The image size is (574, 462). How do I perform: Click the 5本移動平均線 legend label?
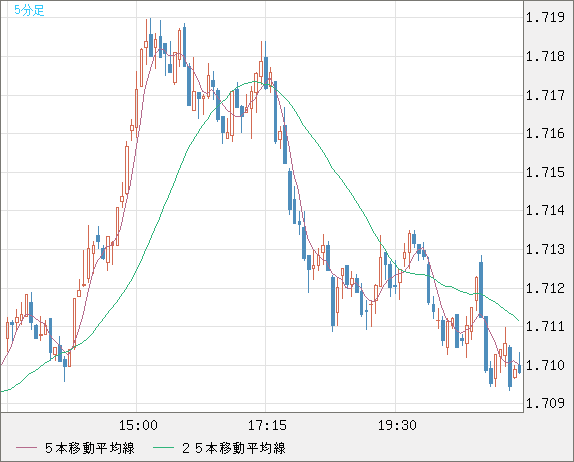(x=90, y=448)
